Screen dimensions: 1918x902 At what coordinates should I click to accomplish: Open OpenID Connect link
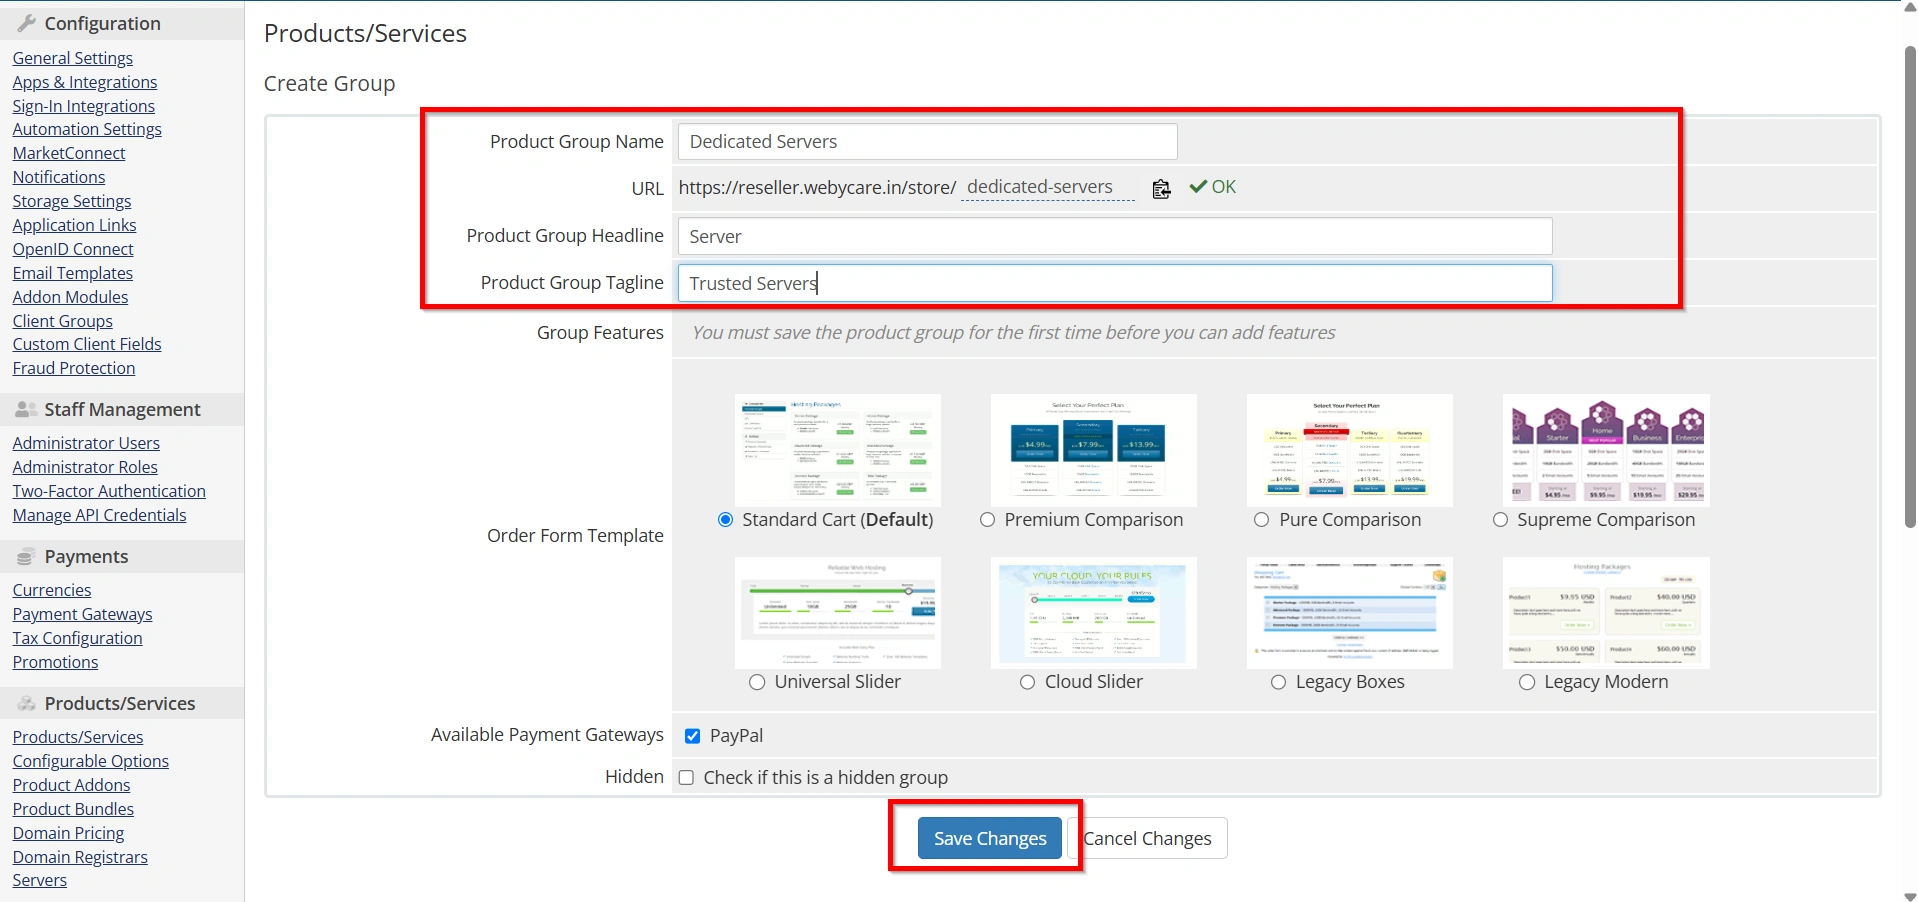coord(73,249)
